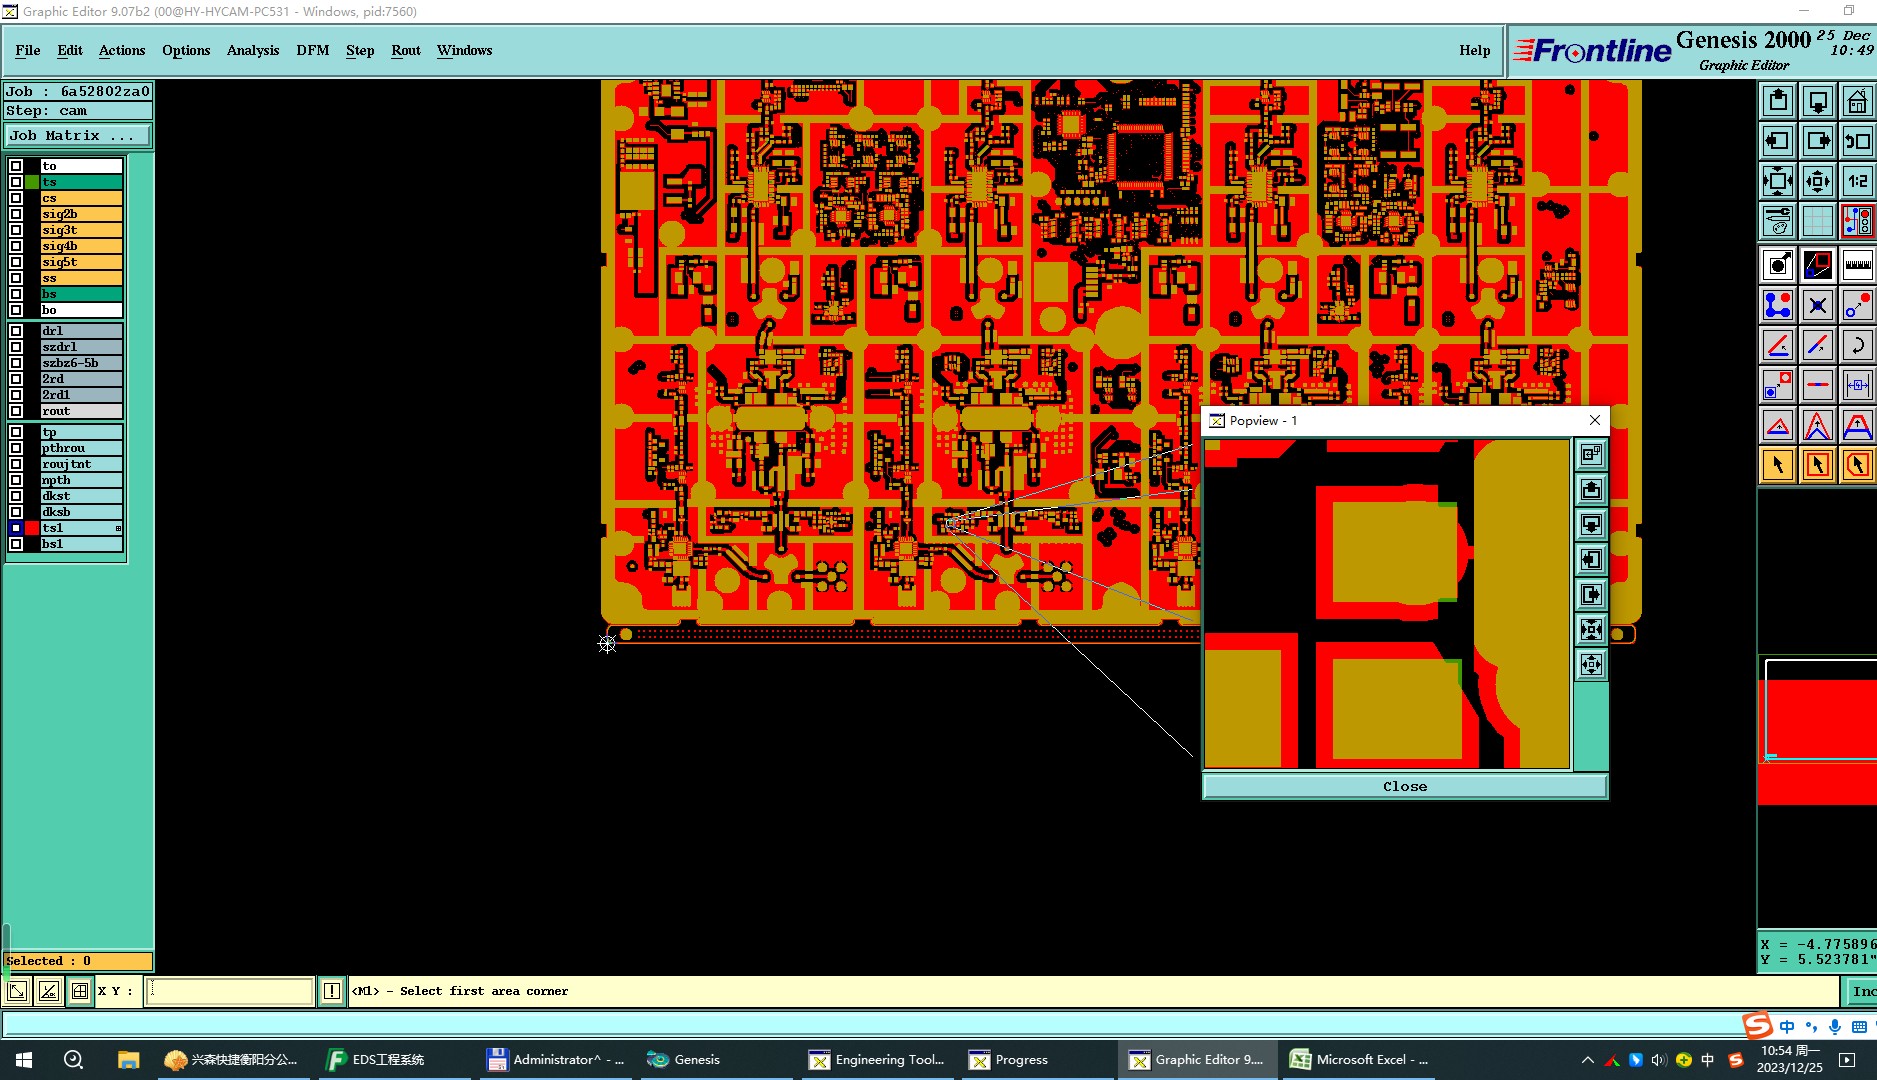This screenshot has height=1080, width=1877.
Task: Click the red color swatch of ts1
Action: (32, 528)
